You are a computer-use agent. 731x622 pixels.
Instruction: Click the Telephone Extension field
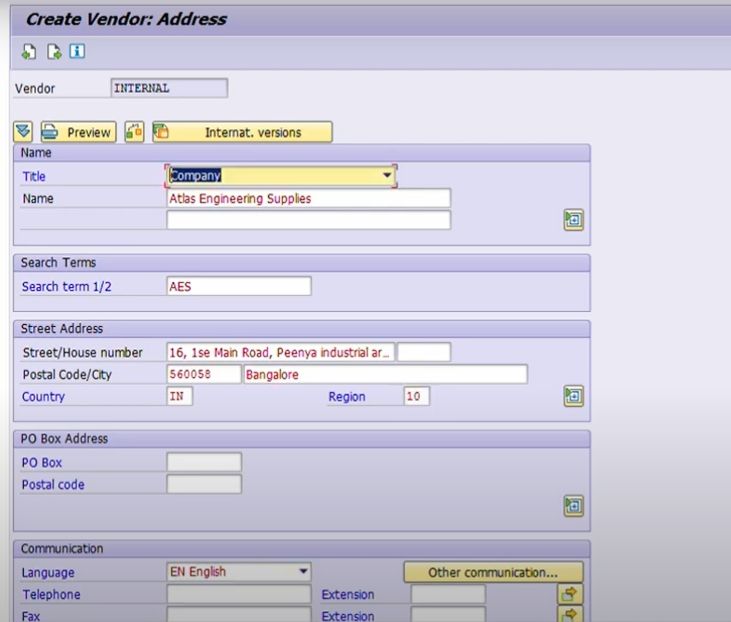[448, 594]
